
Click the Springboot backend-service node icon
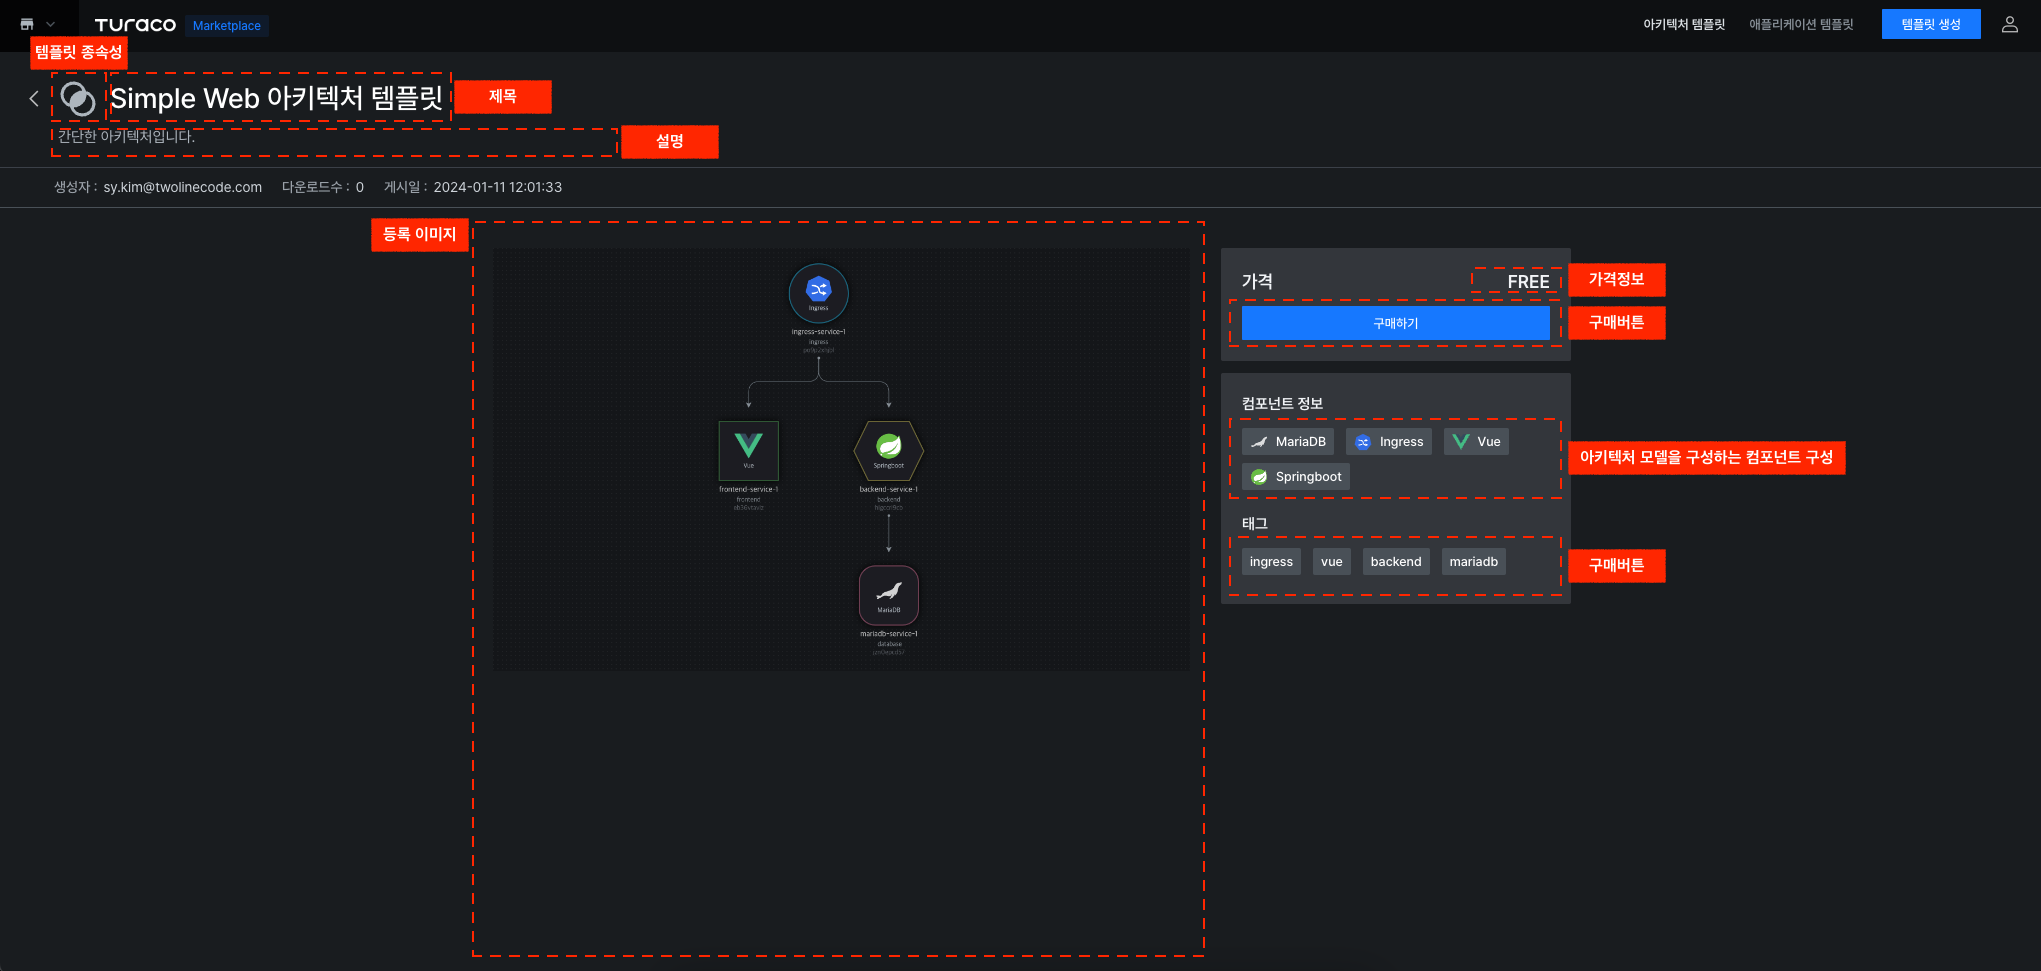click(x=889, y=450)
